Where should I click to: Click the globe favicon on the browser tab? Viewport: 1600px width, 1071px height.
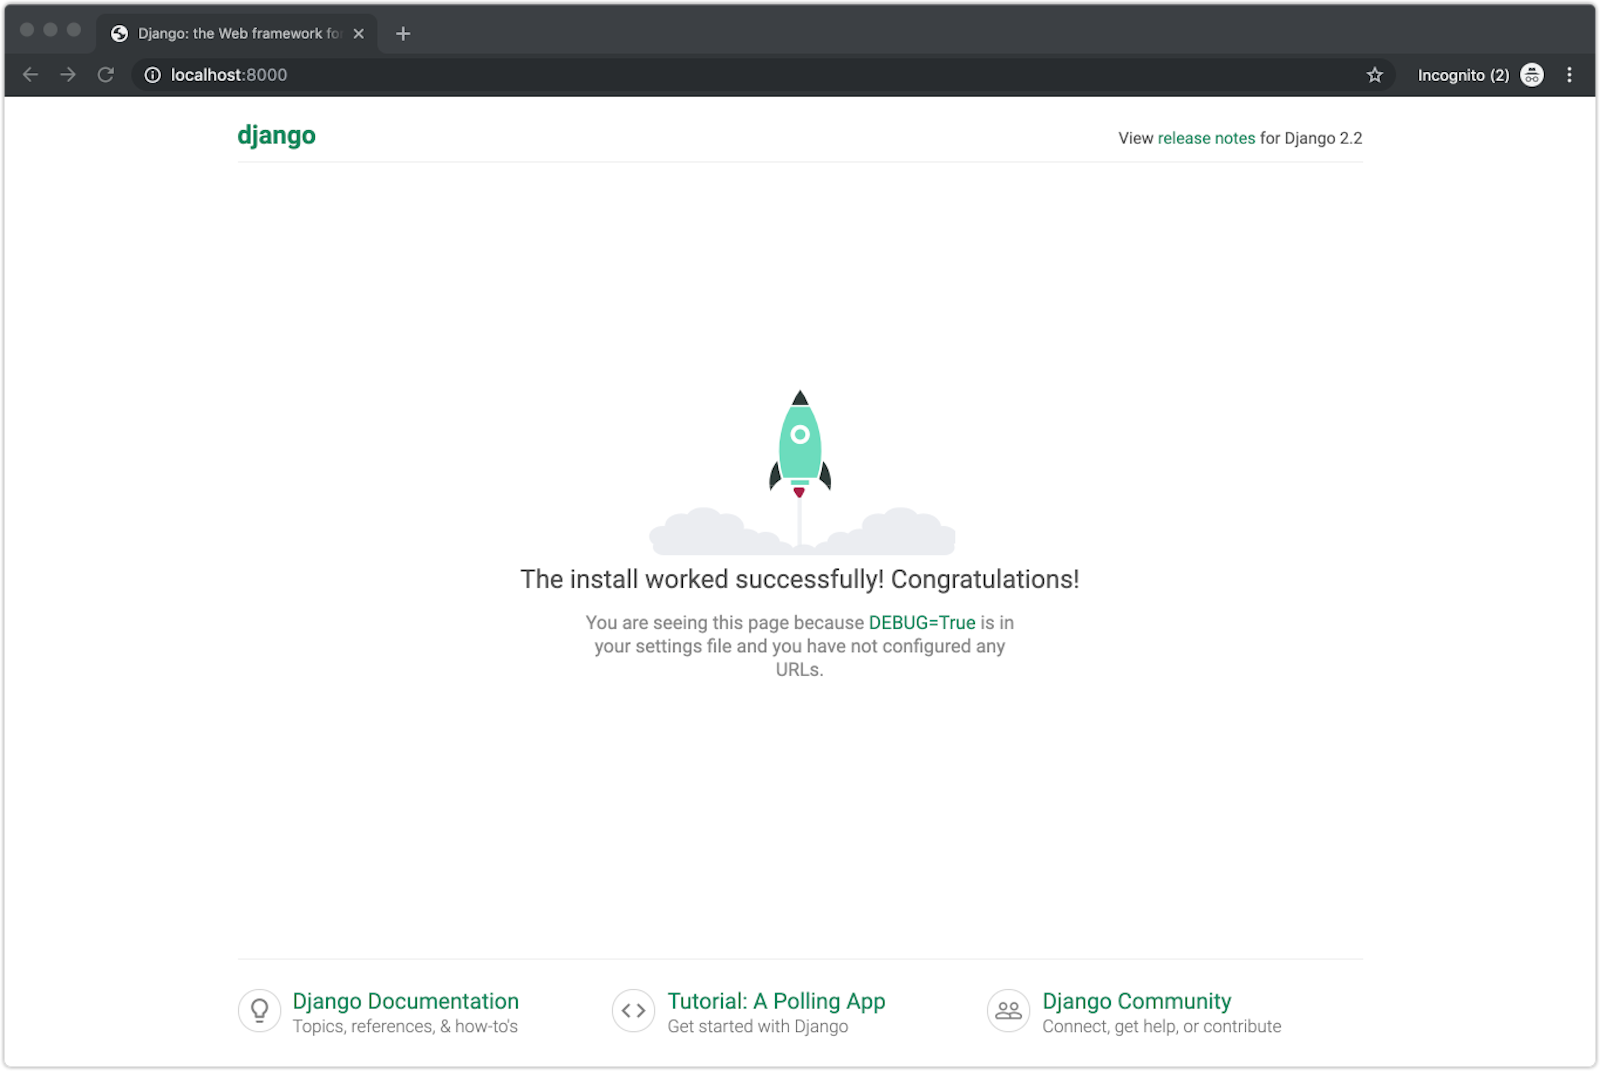click(121, 33)
